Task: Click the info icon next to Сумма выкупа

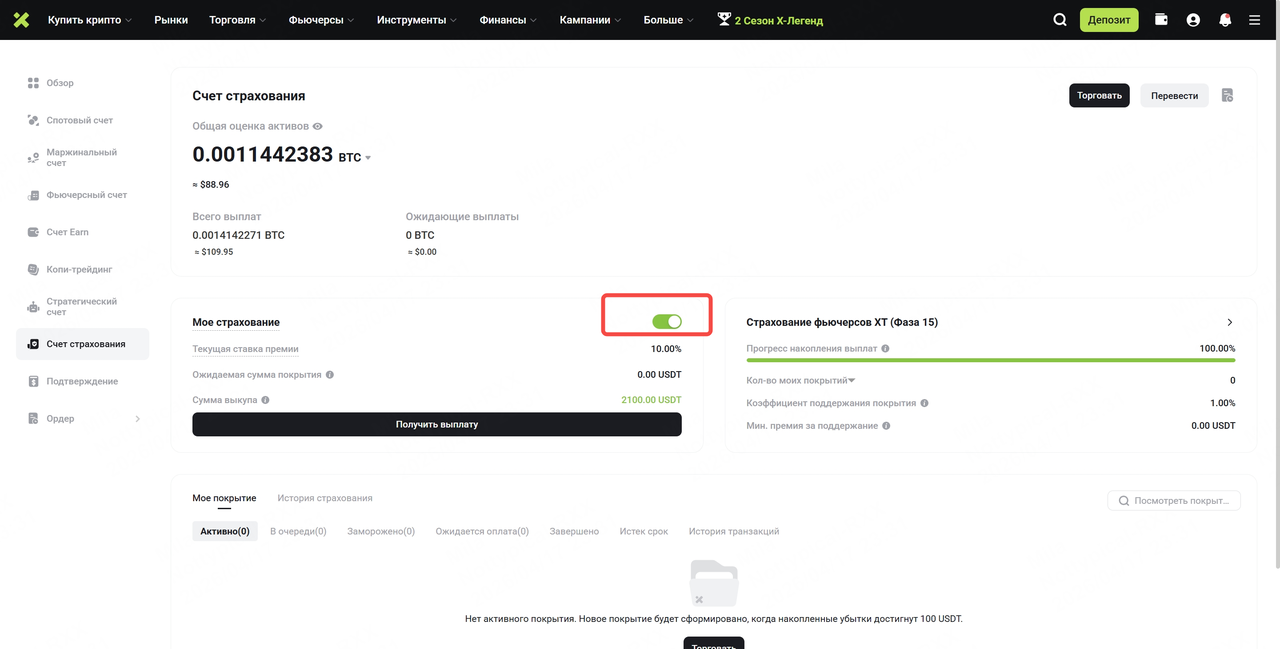Action: point(266,400)
